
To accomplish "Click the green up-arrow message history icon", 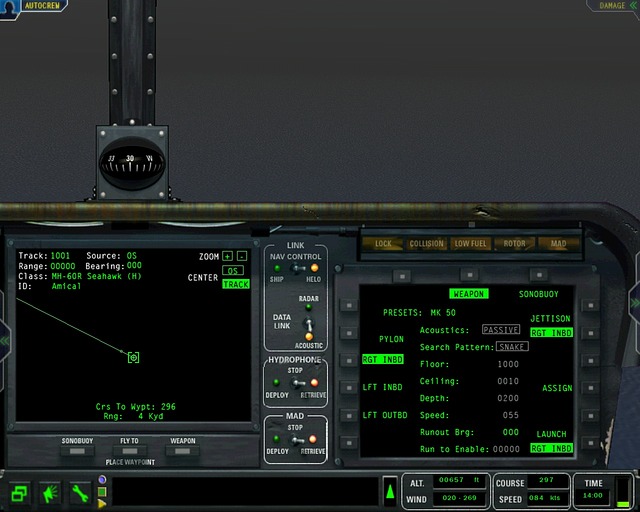I will click(x=390, y=491).
